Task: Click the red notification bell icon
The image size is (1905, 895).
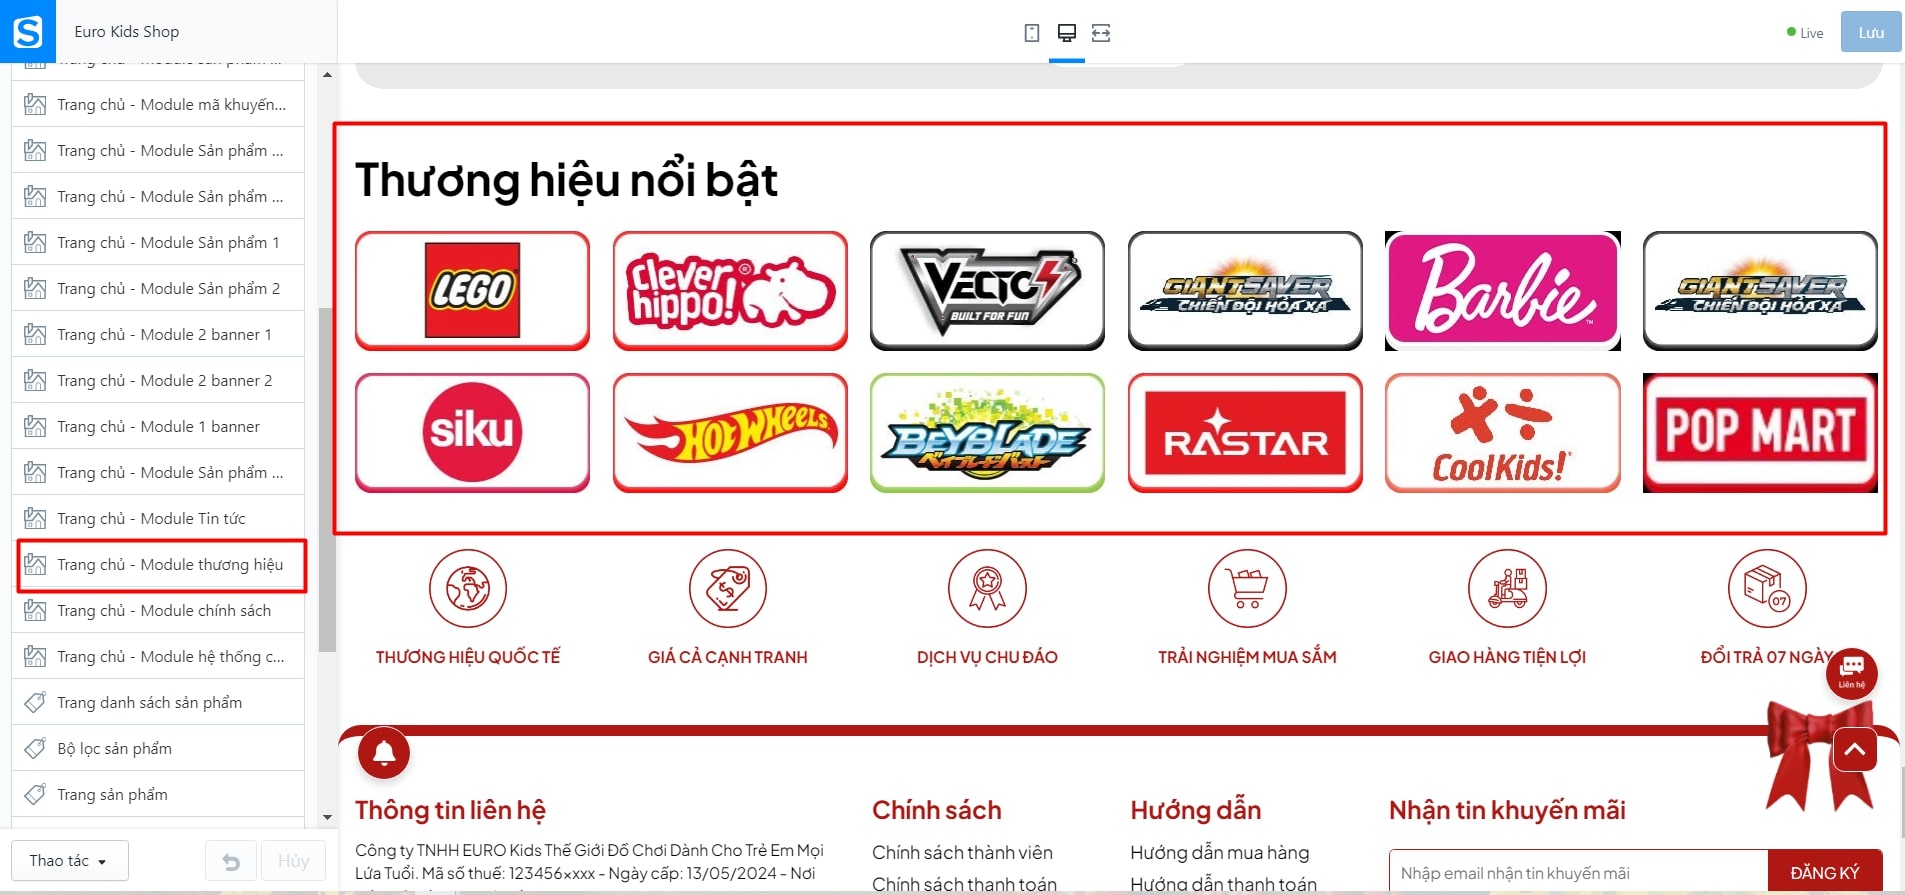Action: [x=384, y=754]
